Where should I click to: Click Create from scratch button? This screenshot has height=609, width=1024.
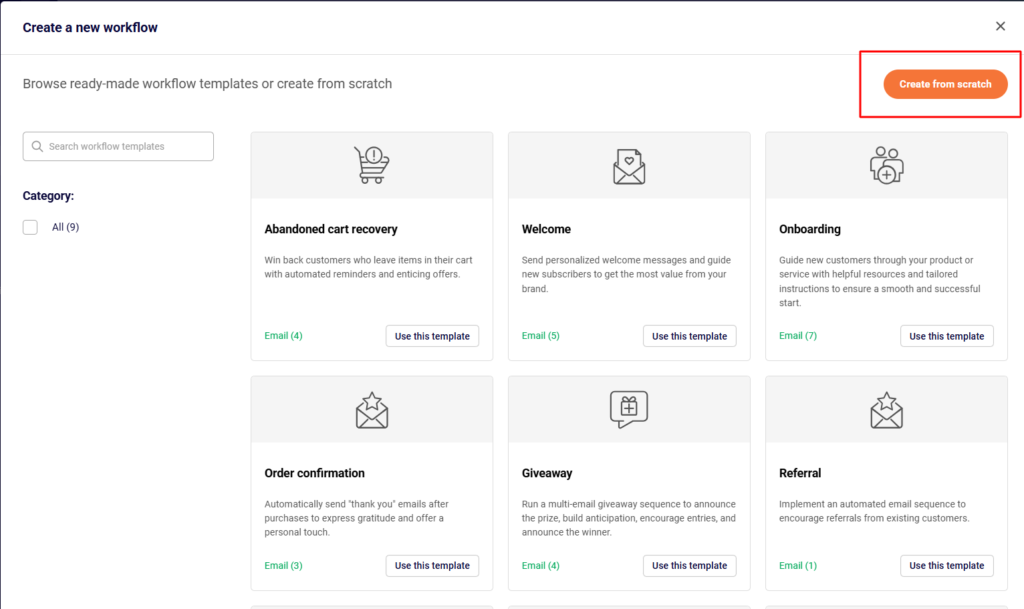coord(945,84)
